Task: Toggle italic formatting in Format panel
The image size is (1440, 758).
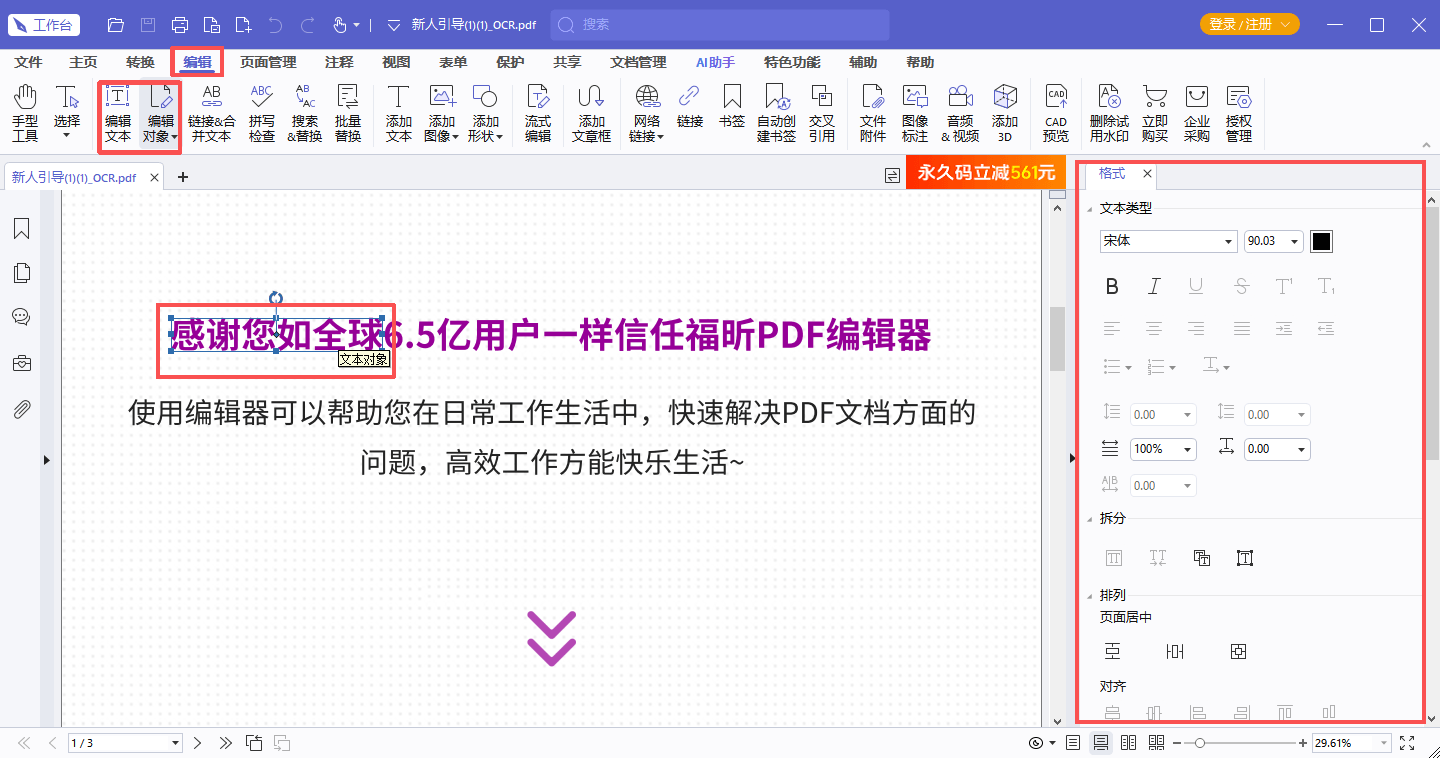Action: [x=1154, y=287]
